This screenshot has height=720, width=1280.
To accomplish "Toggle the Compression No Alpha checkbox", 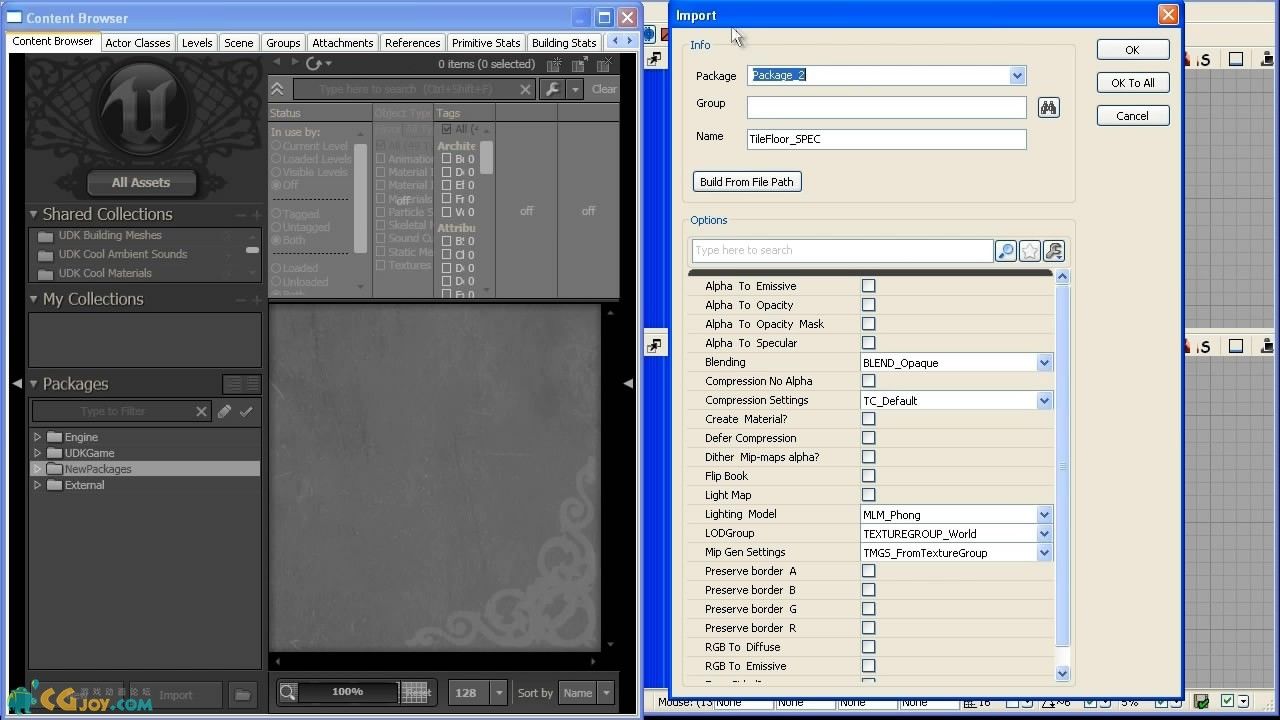I will click(x=868, y=381).
